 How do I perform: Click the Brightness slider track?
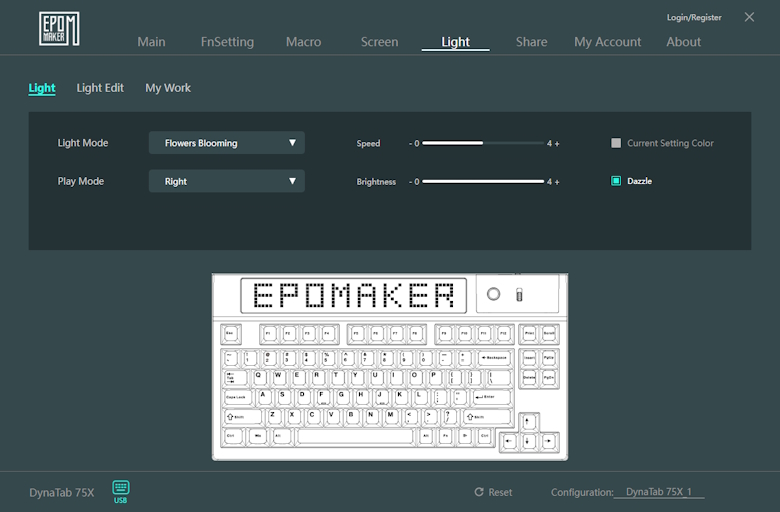483,182
